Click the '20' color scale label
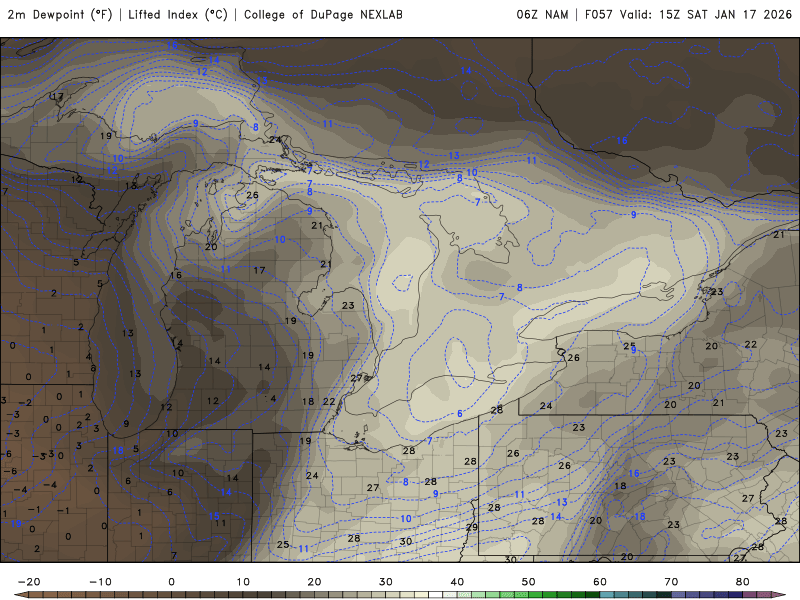The height and width of the screenshot is (600, 800). (x=314, y=582)
